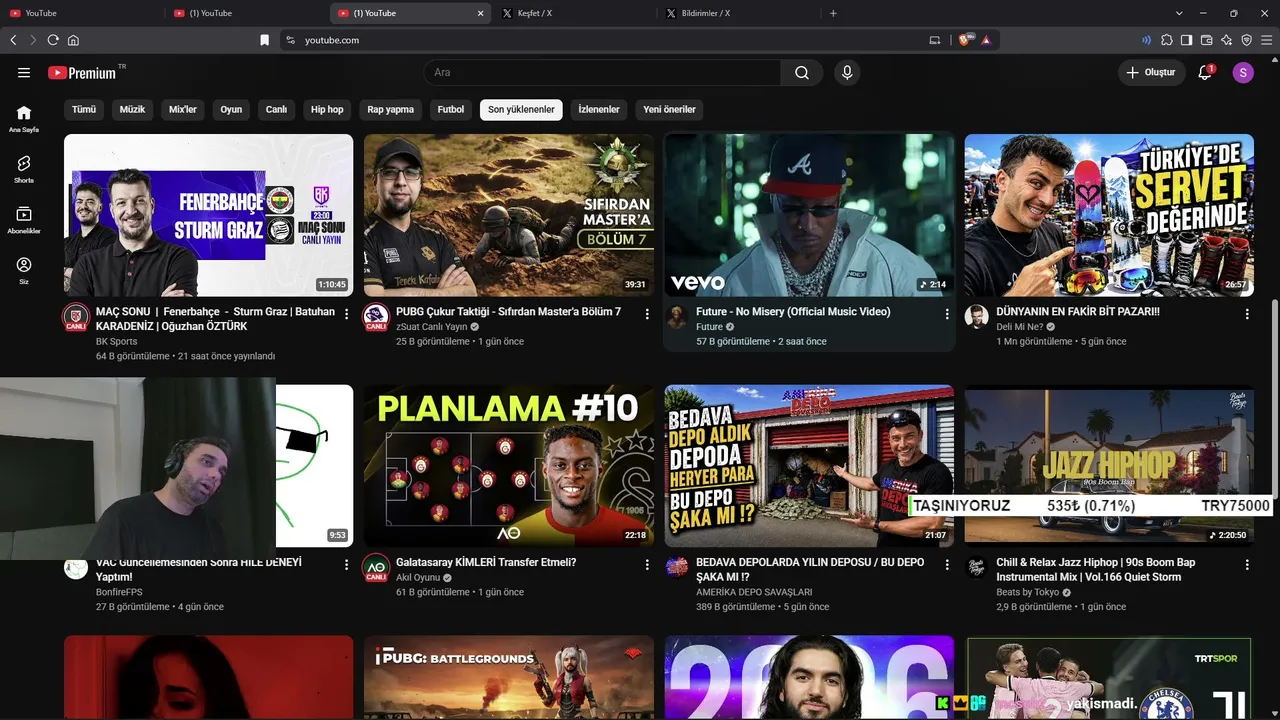Screen dimensions: 1280x720
Task: Open the account avatar menu
Action: pyautogui.click(x=1243, y=73)
